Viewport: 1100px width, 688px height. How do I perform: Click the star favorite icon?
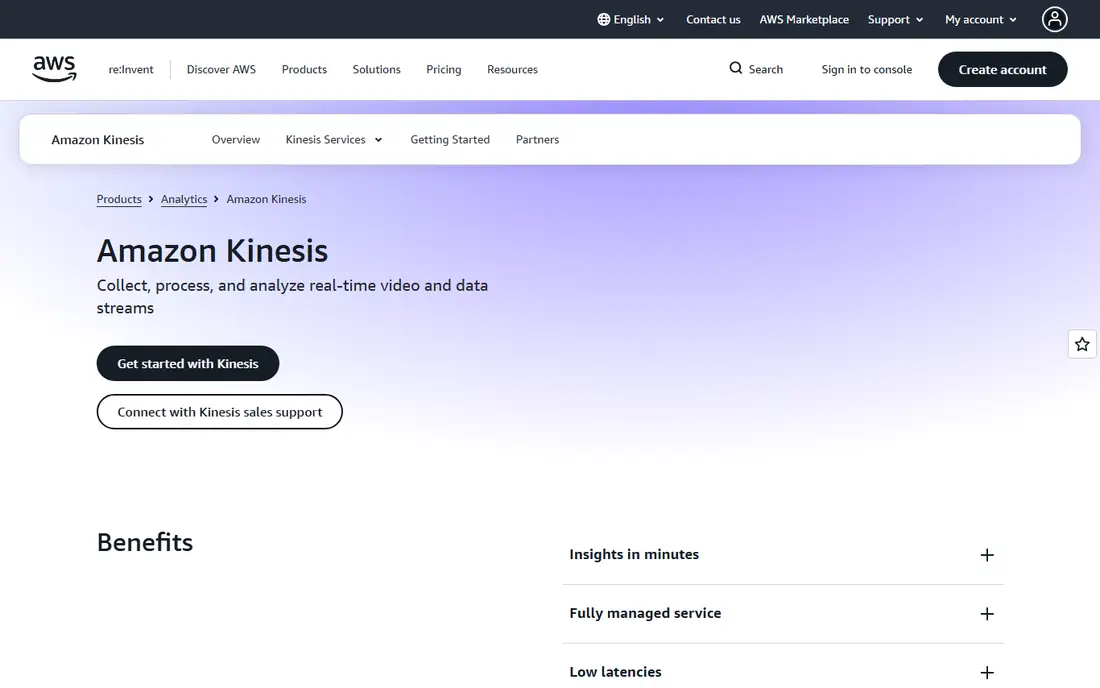pos(1082,344)
